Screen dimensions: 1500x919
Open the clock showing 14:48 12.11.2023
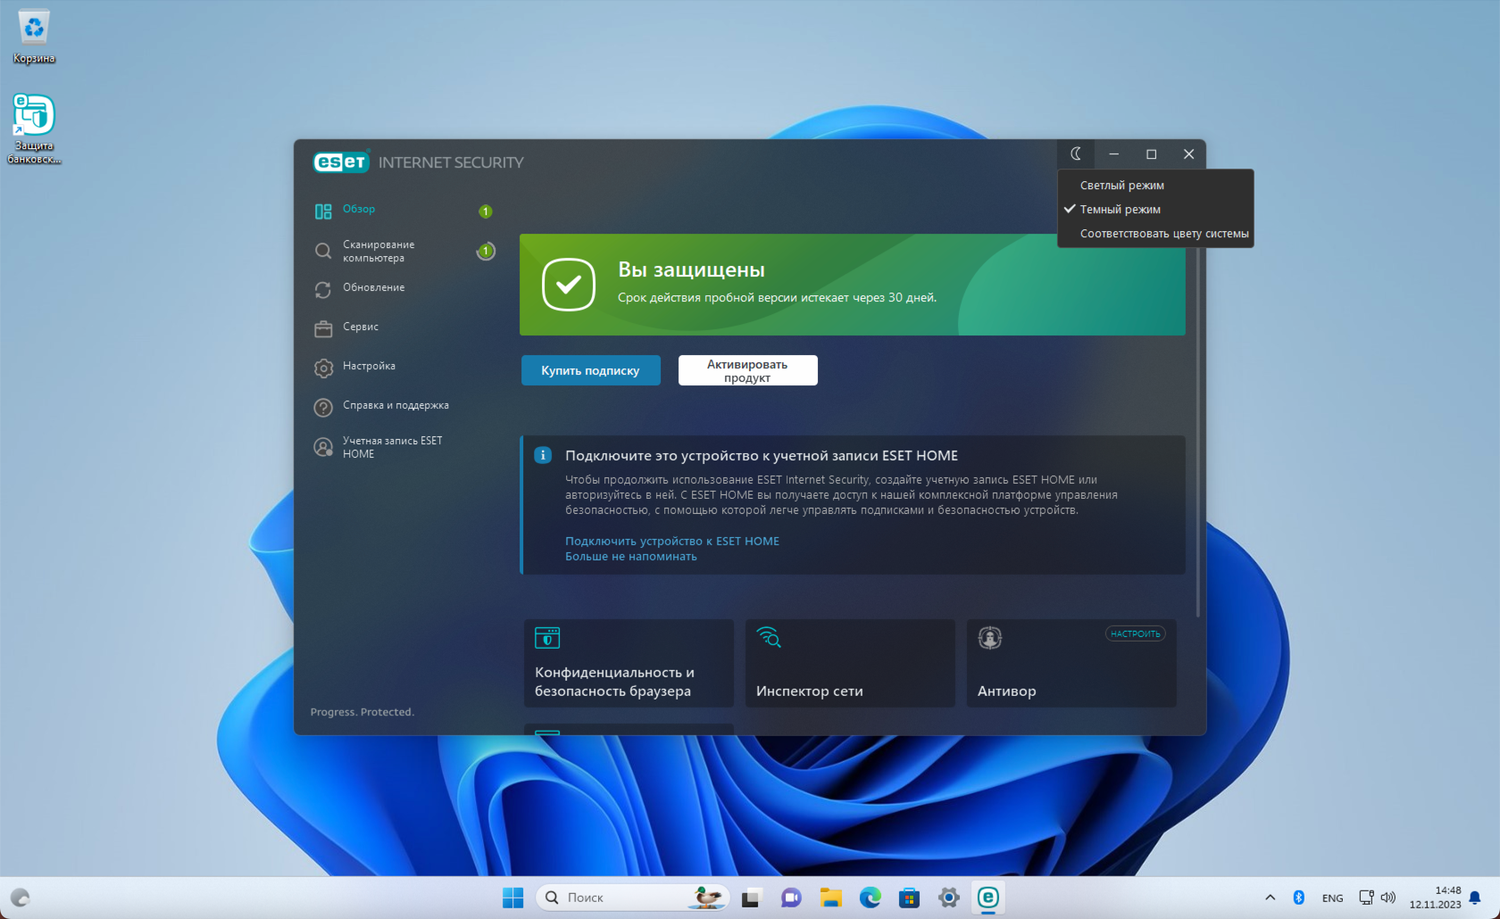tap(1435, 898)
